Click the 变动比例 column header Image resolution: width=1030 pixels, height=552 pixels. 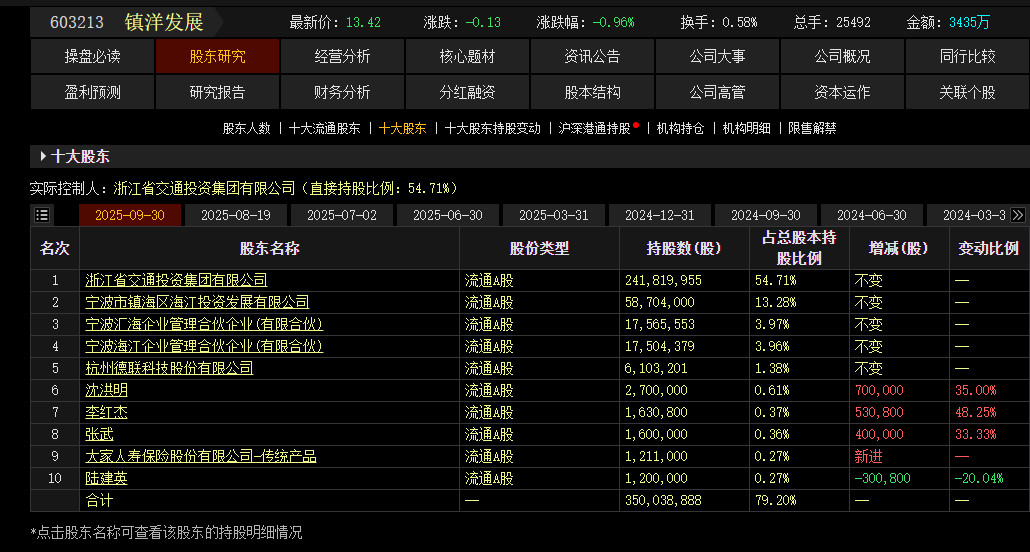point(988,249)
